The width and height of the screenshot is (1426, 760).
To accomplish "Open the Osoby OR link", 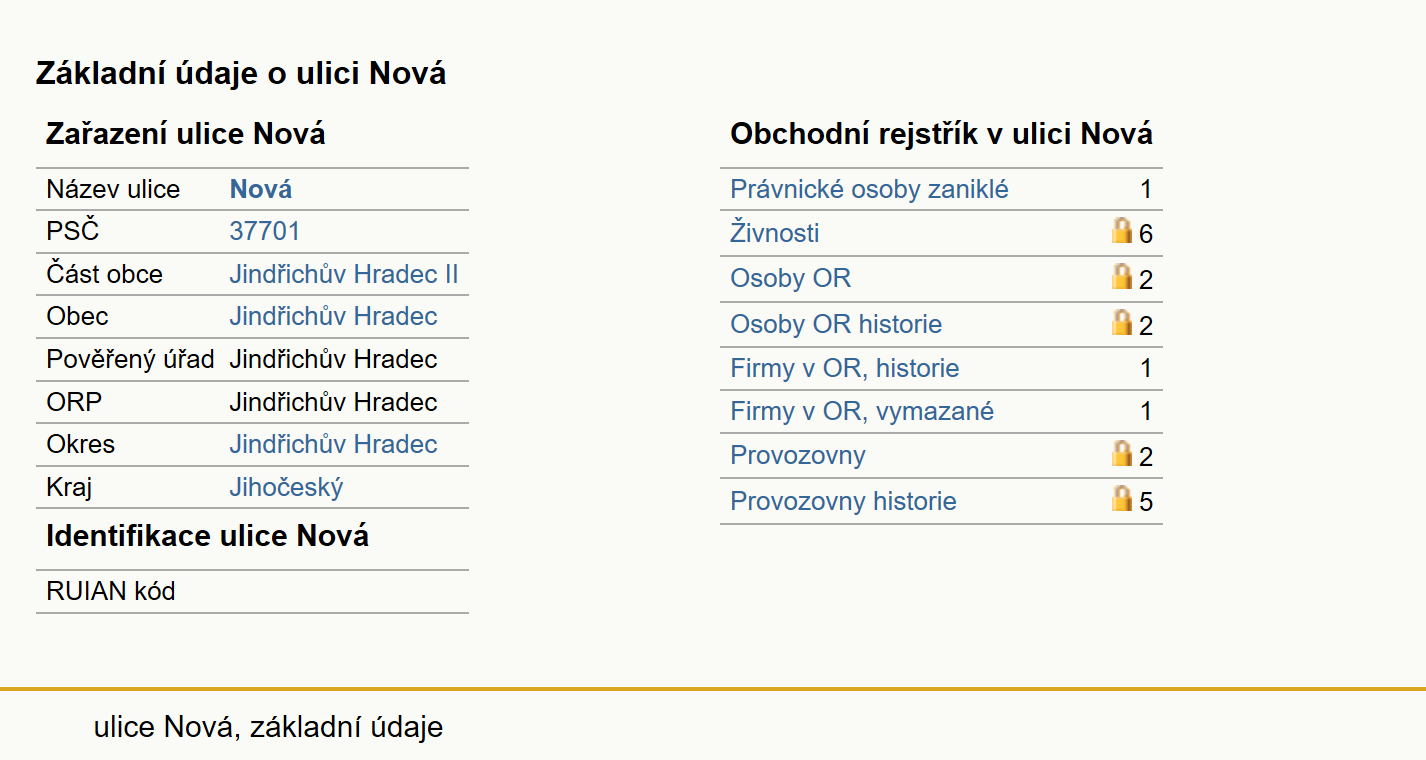I will 790,278.
